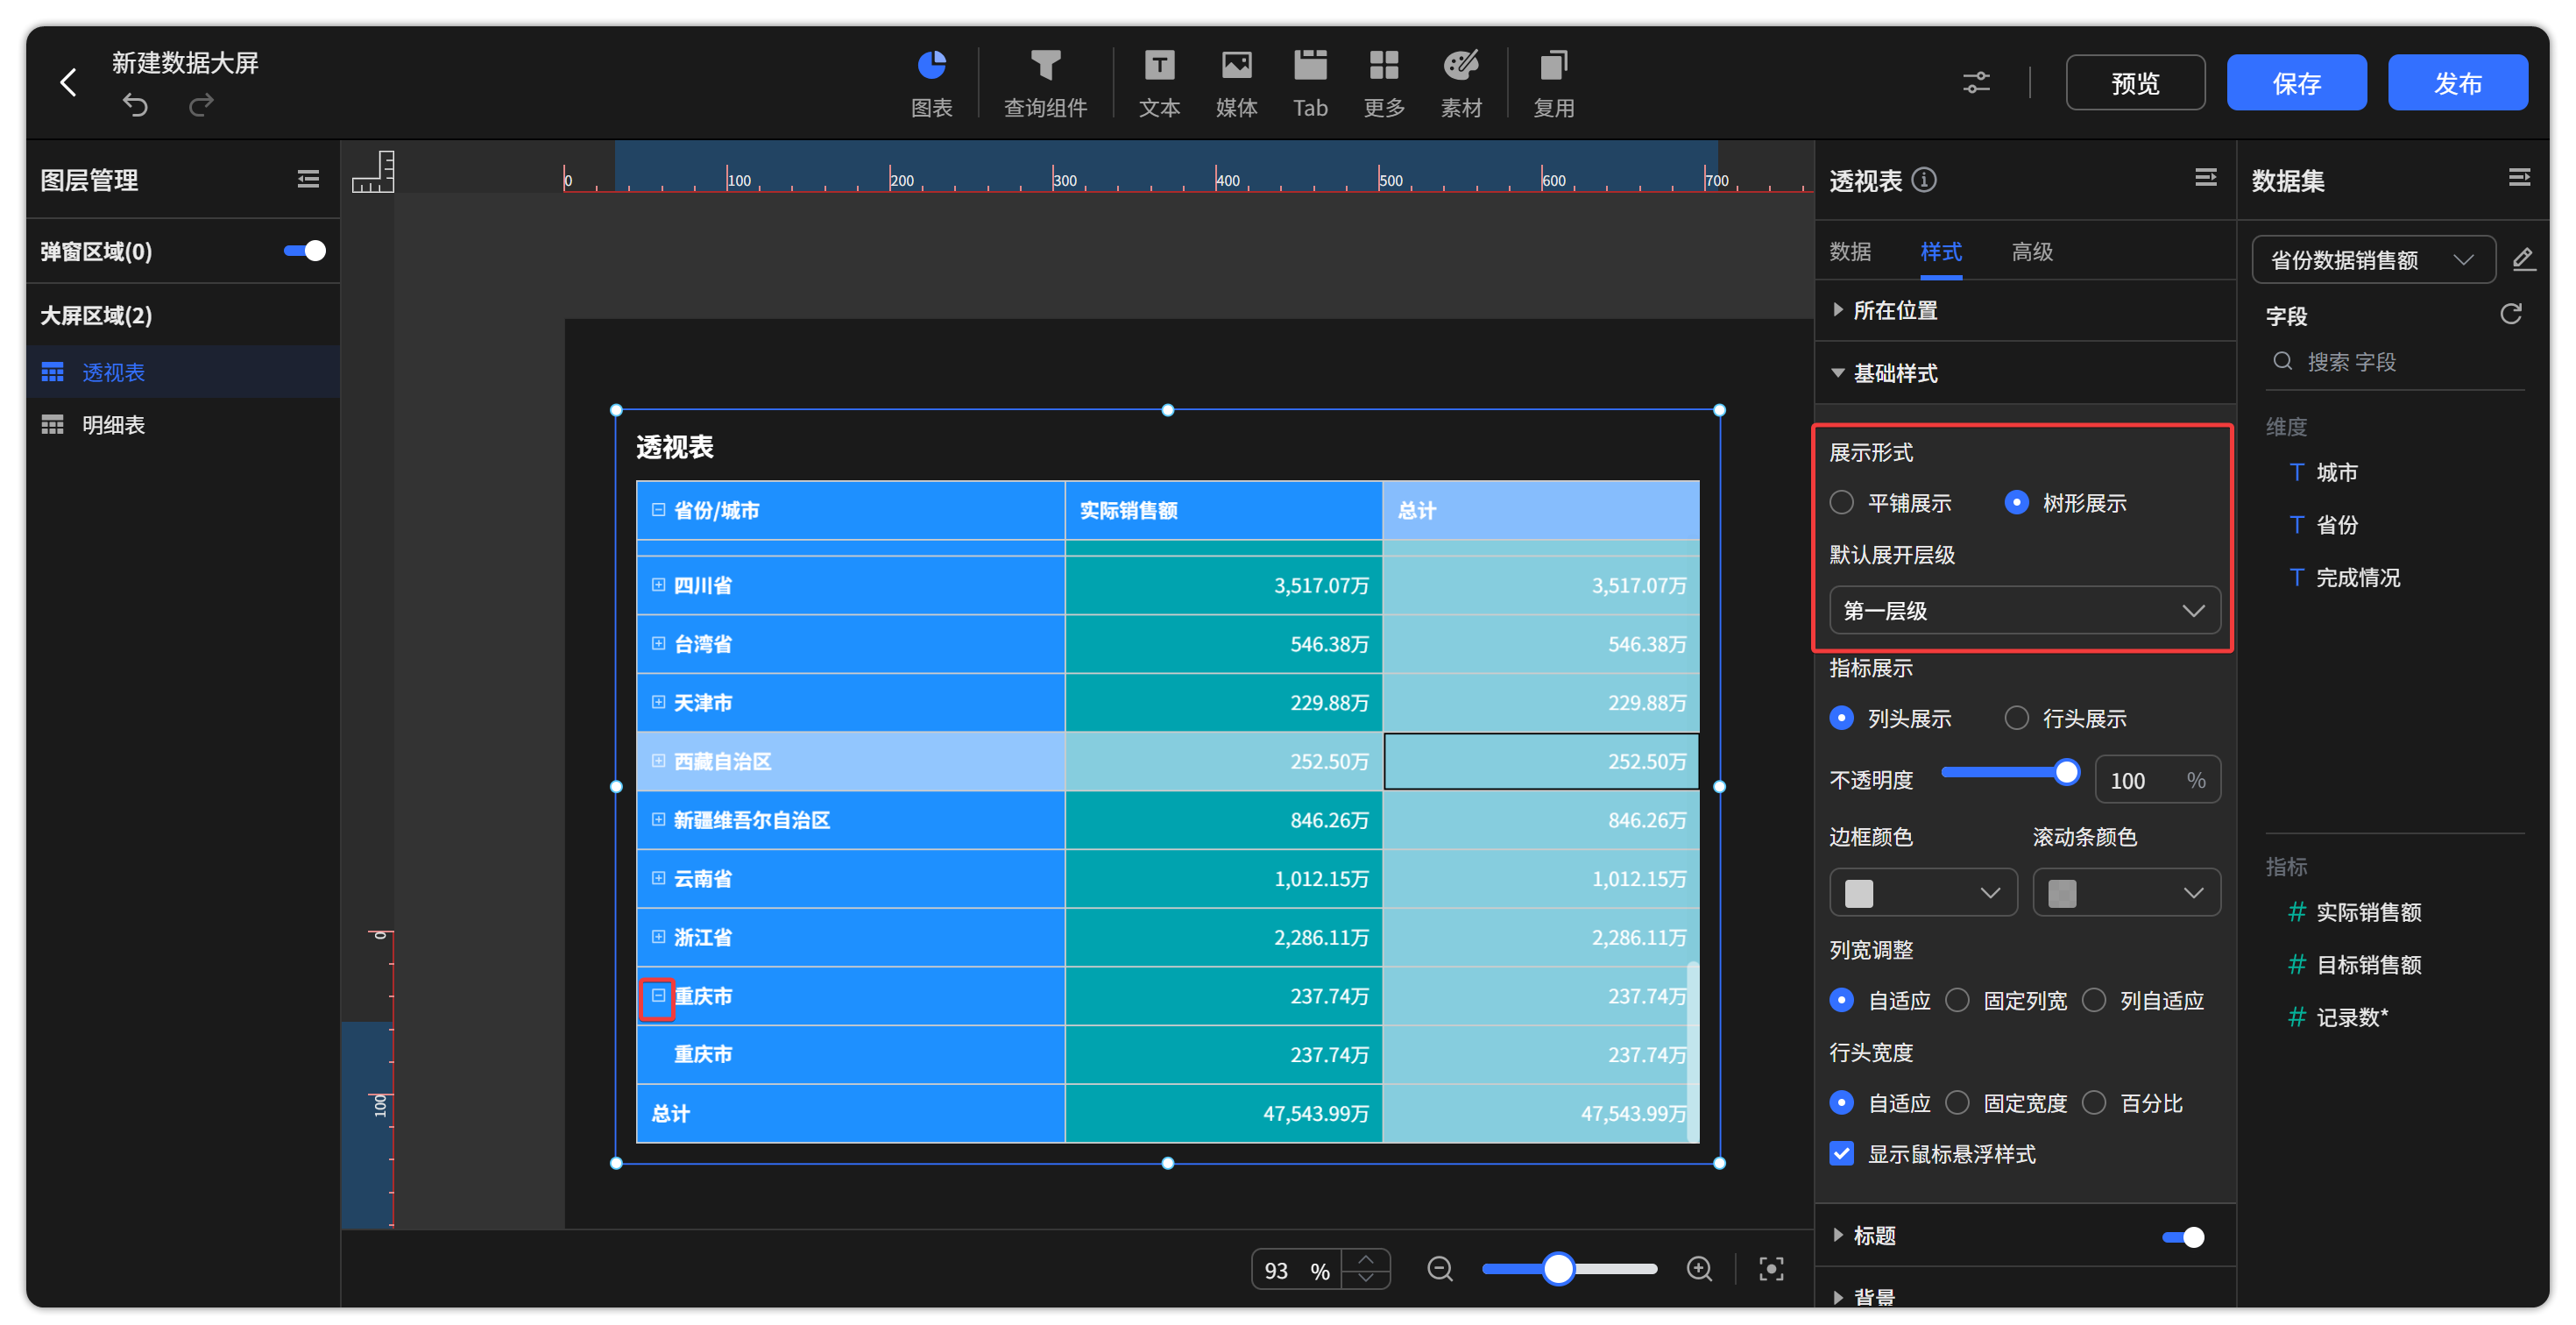Open the 查询组件 filter icon

point(1045,82)
